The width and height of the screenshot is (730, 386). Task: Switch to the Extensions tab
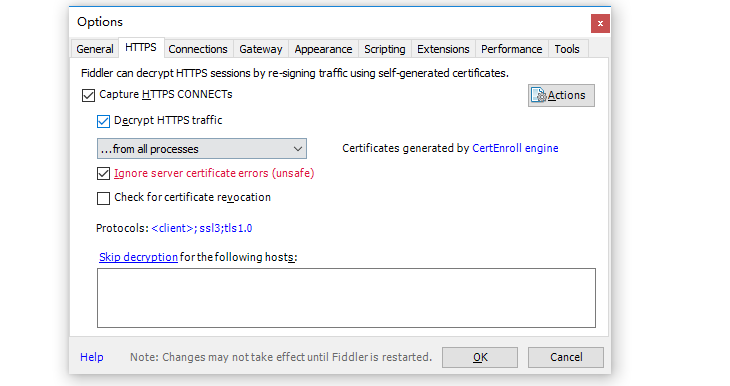443,49
